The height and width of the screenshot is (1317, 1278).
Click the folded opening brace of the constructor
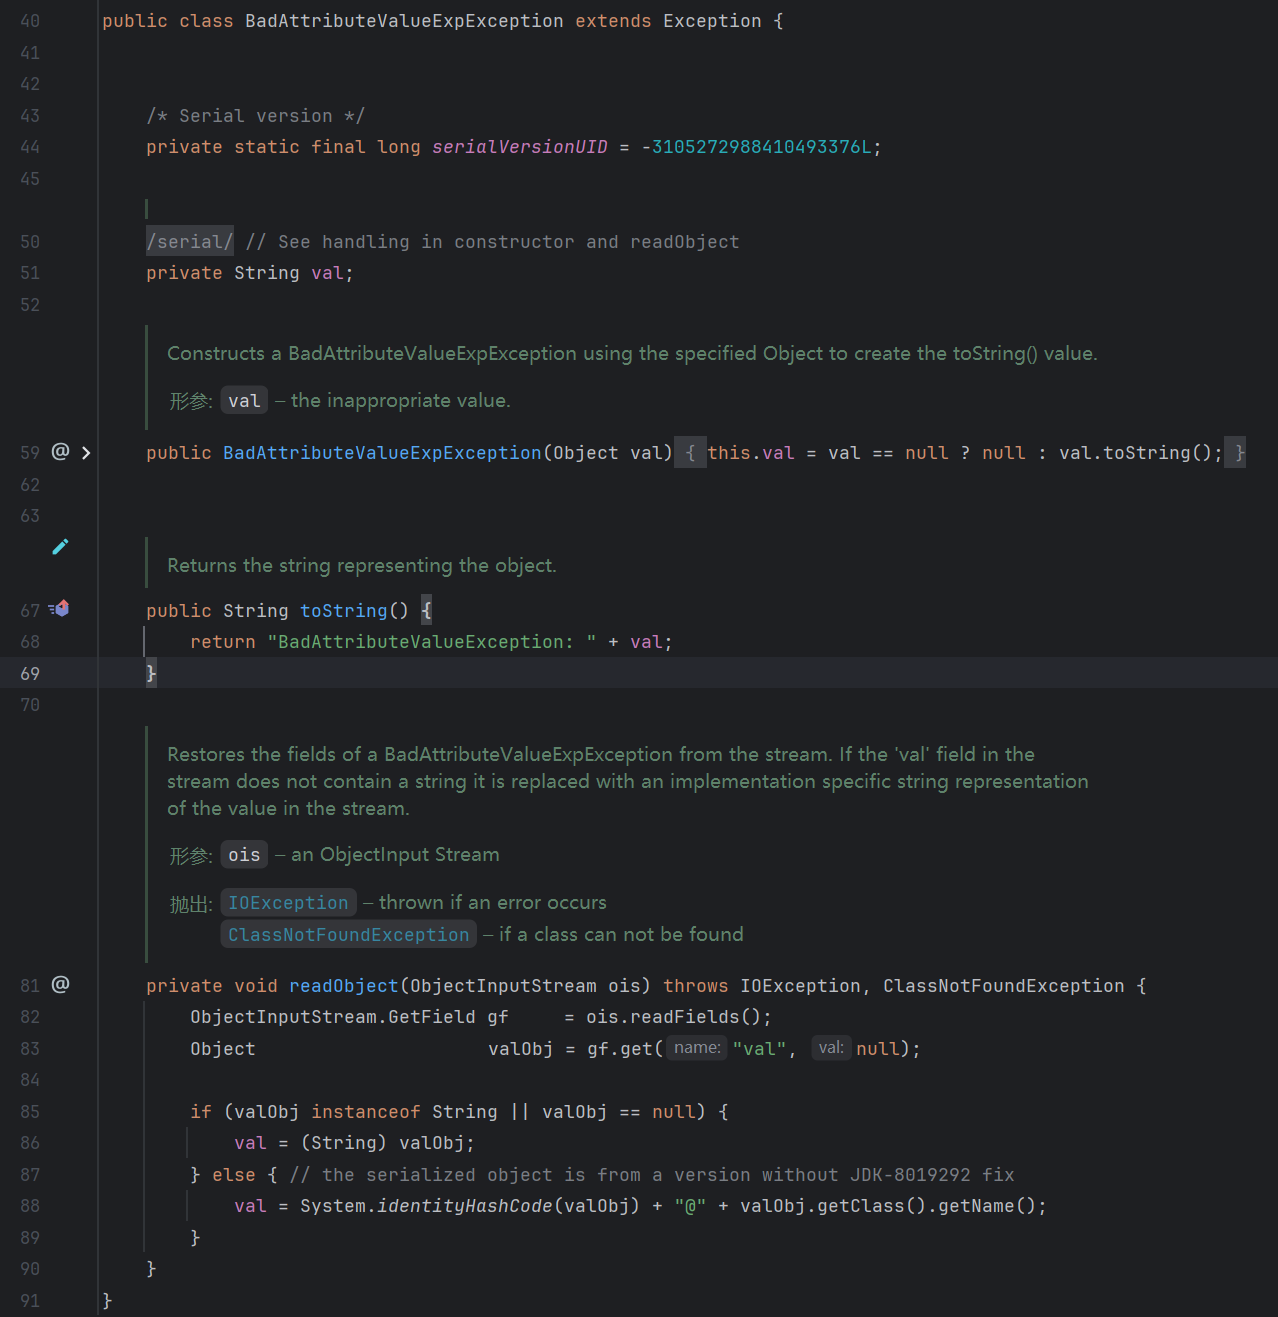(x=690, y=453)
